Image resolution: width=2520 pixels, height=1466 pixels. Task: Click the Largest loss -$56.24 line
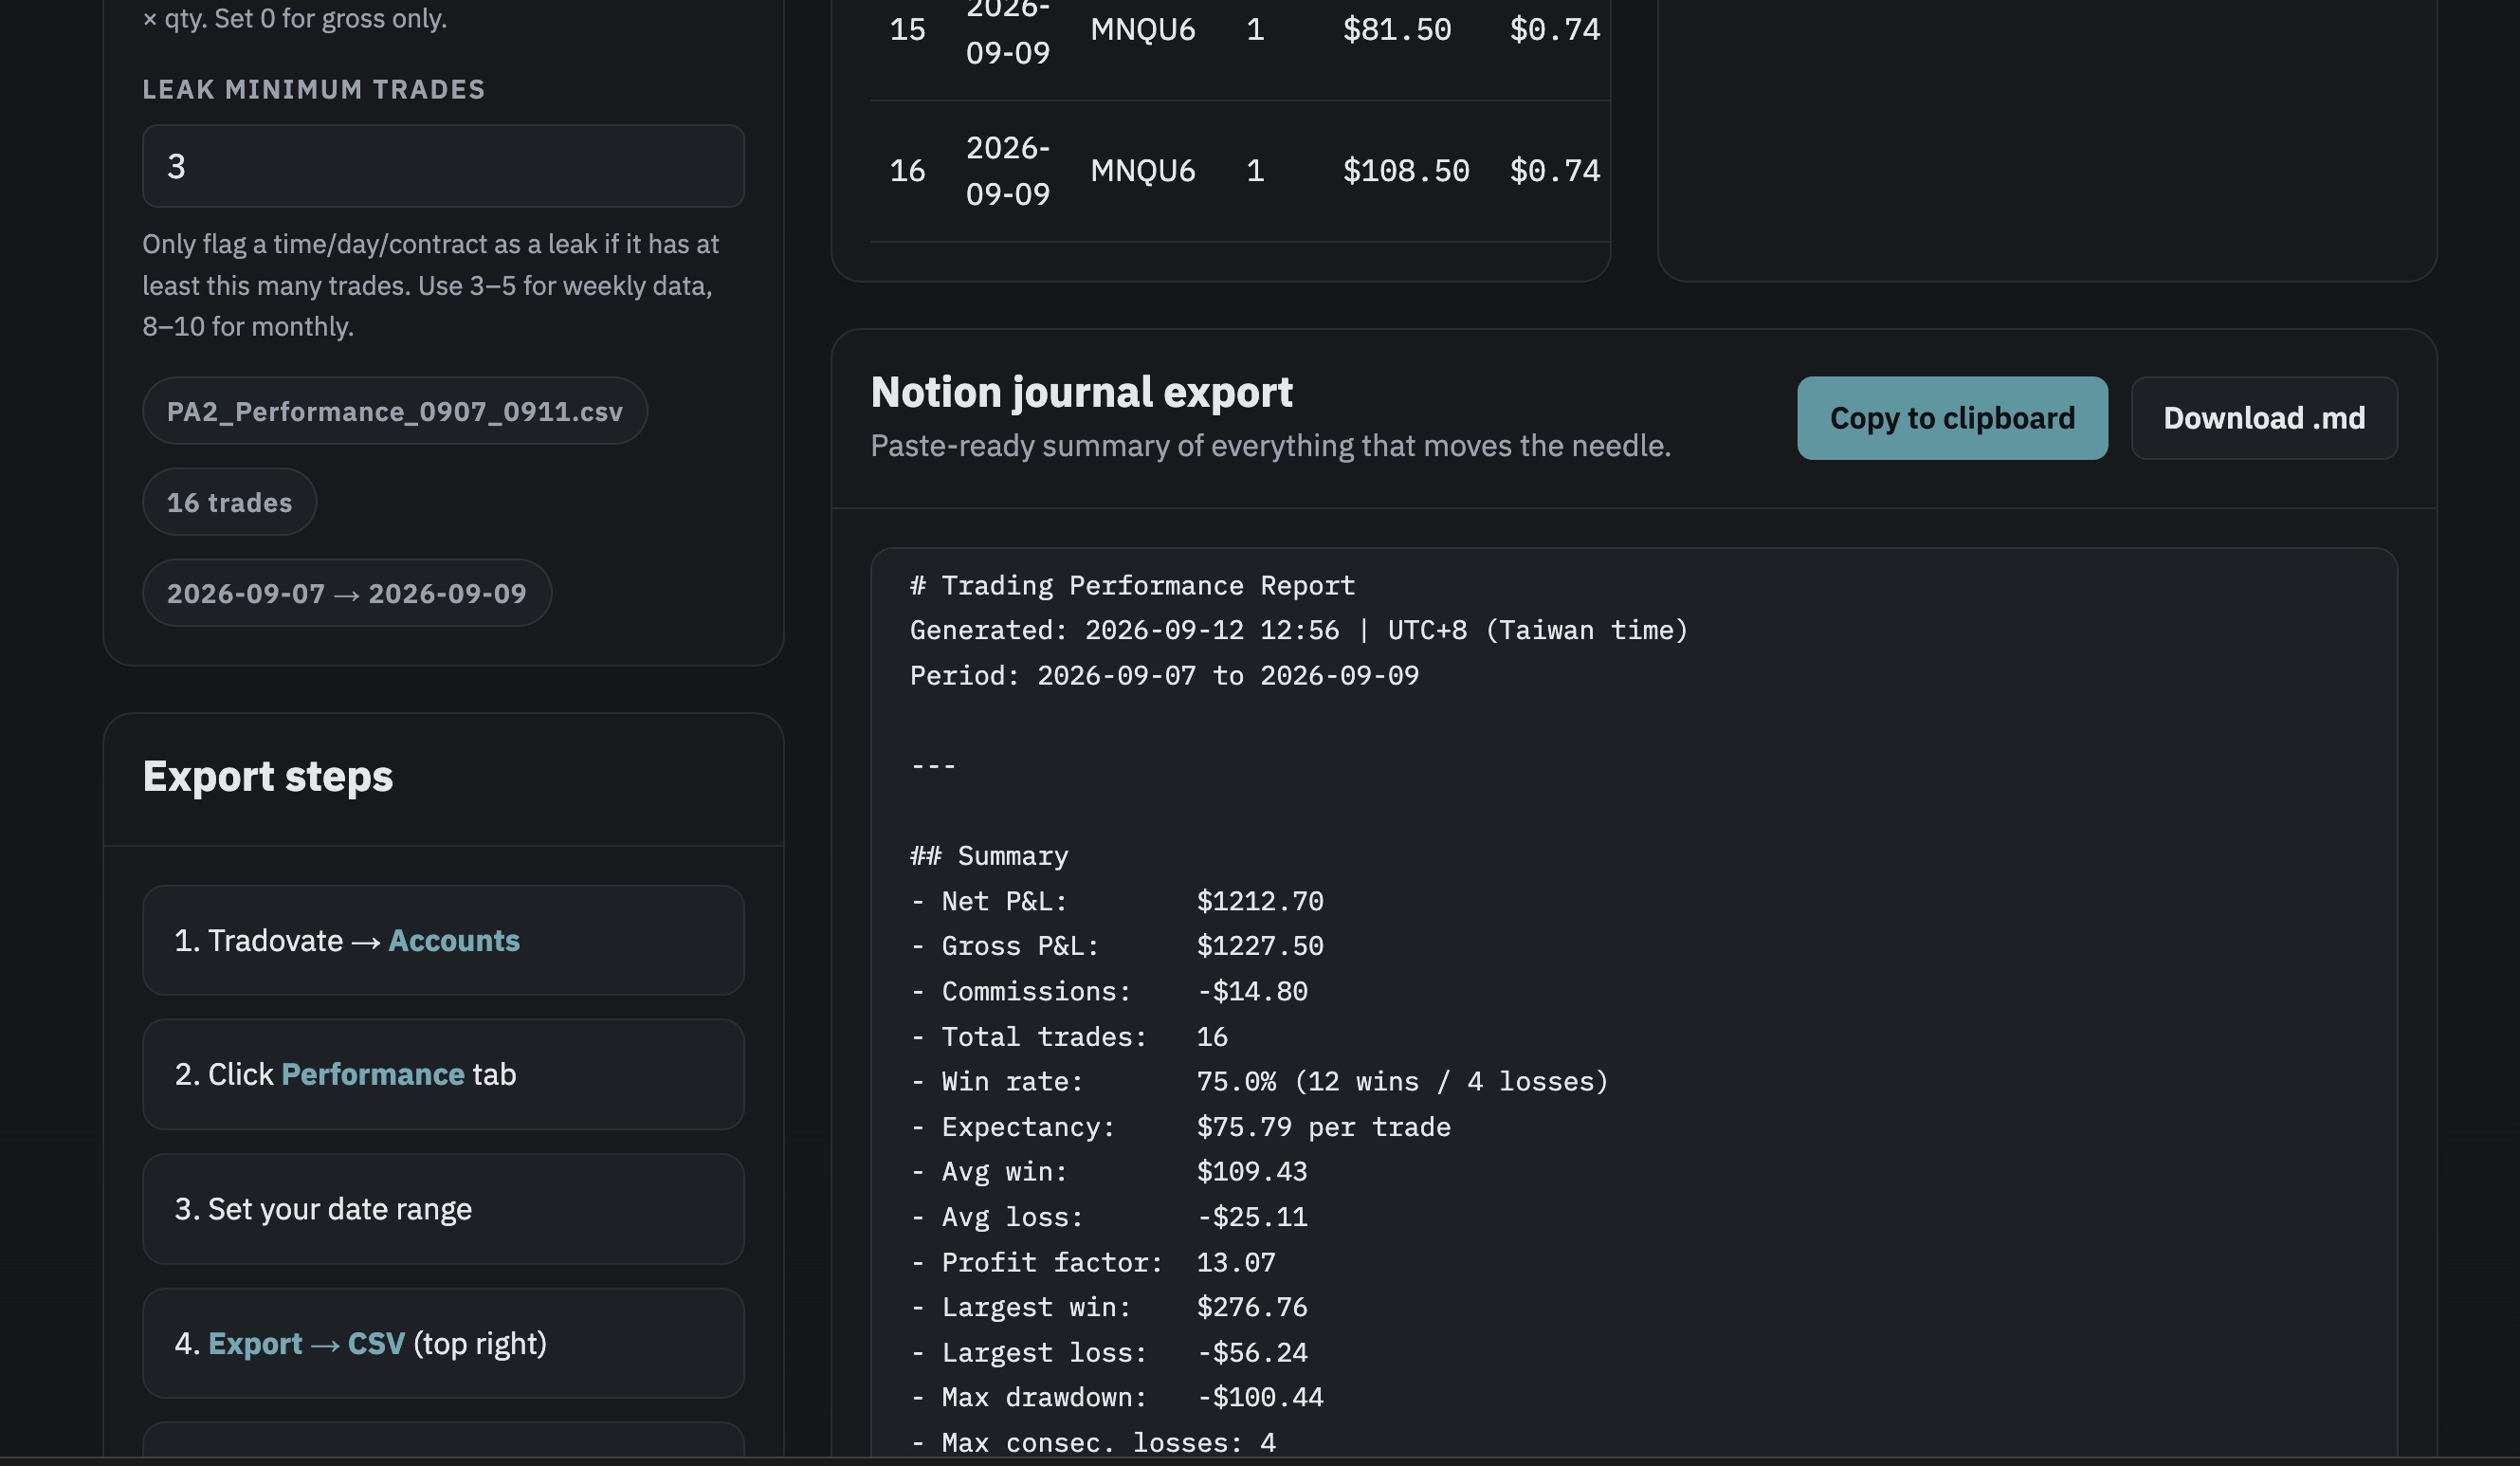[x=1108, y=1352]
